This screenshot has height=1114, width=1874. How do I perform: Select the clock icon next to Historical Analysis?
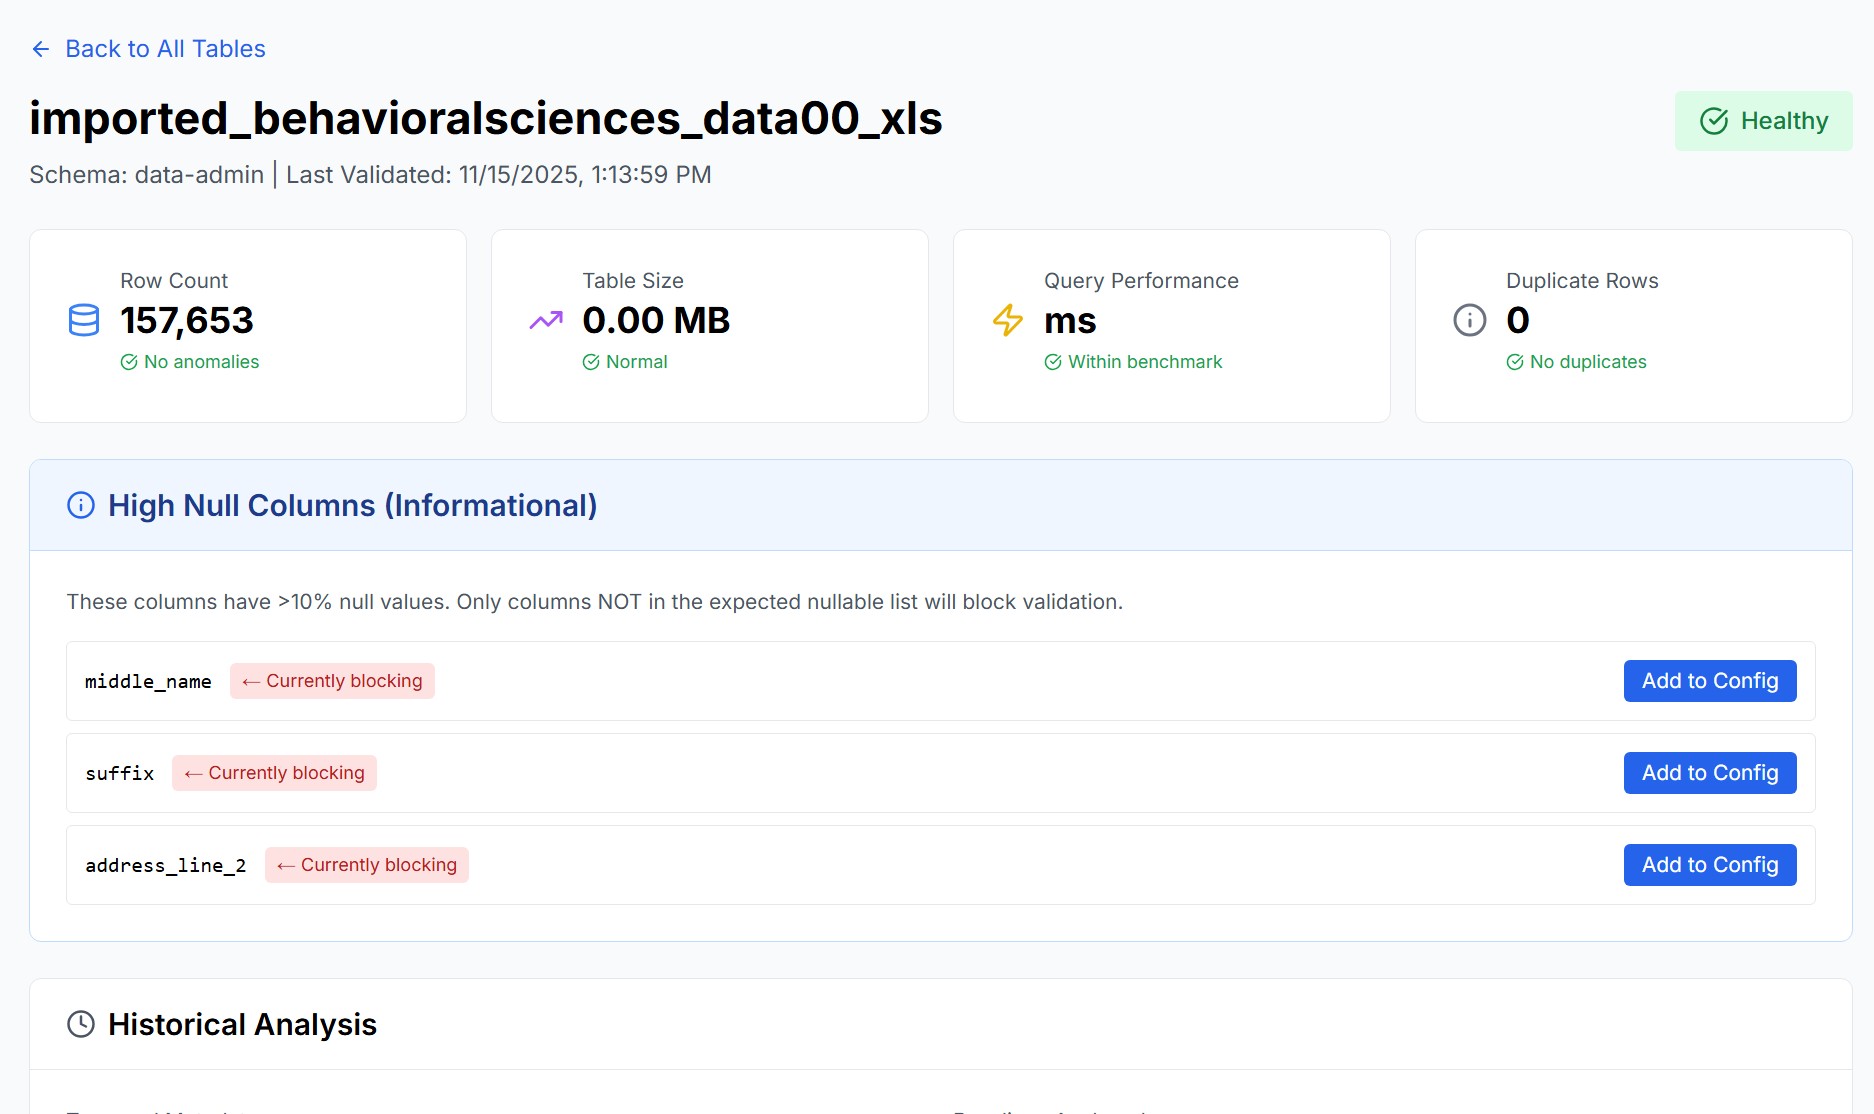(80, 1024)
